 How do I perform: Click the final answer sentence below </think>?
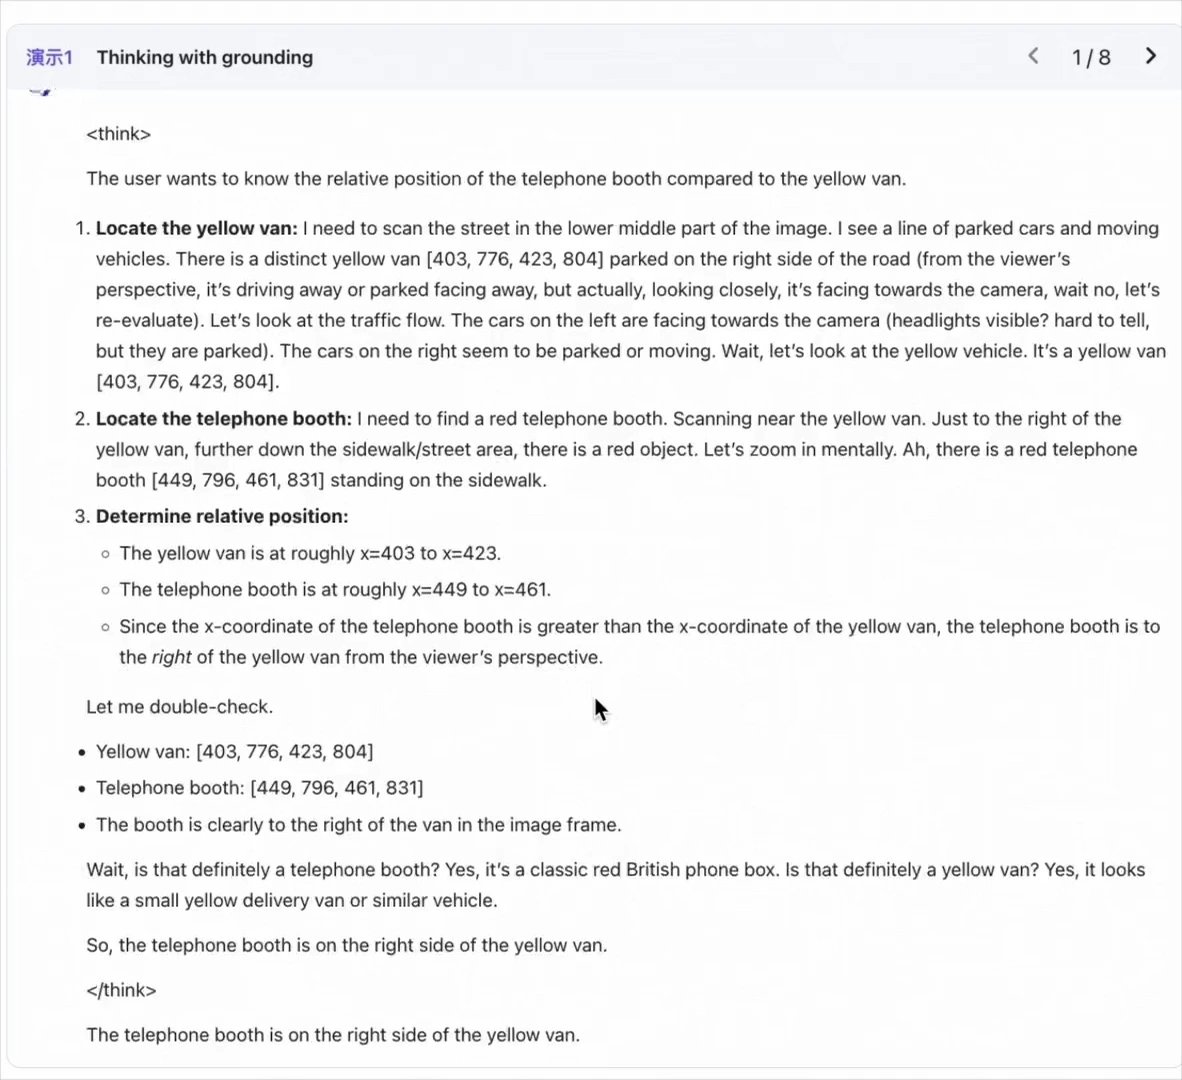click(332, 1035)
